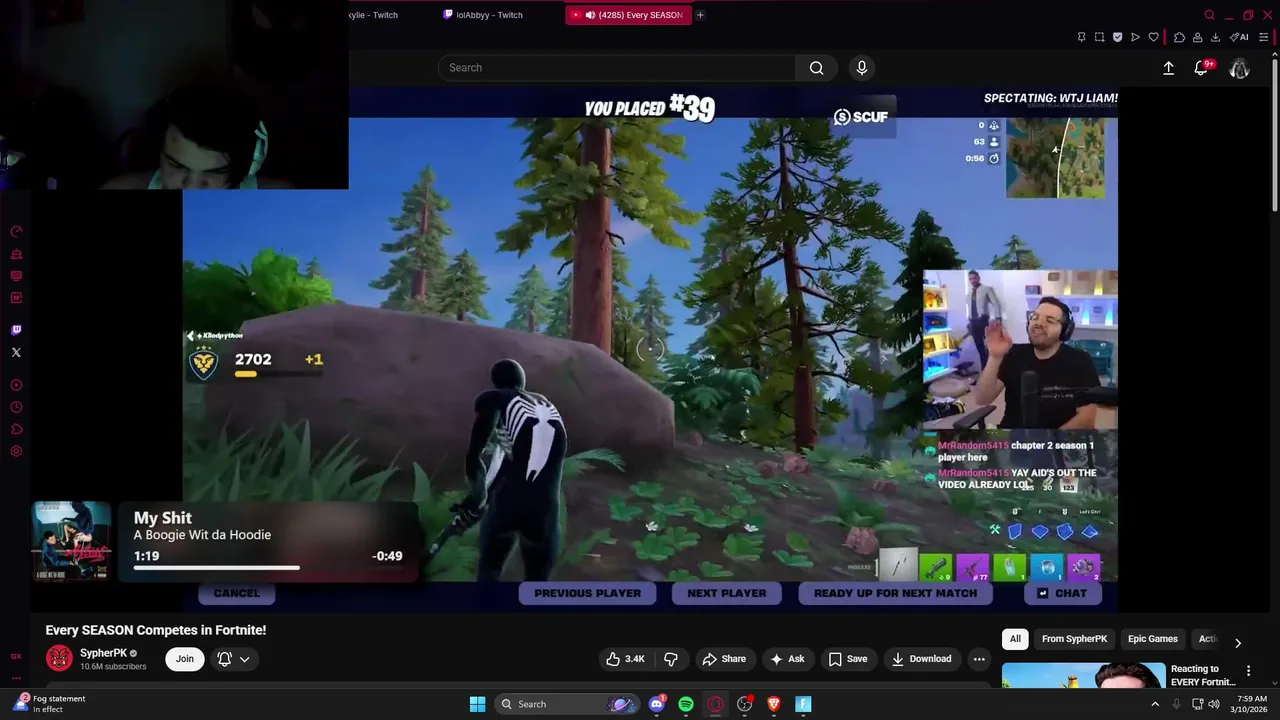Open the Fog statement weather widget
Screen dimensions: 1280x720
coord(50,704)
